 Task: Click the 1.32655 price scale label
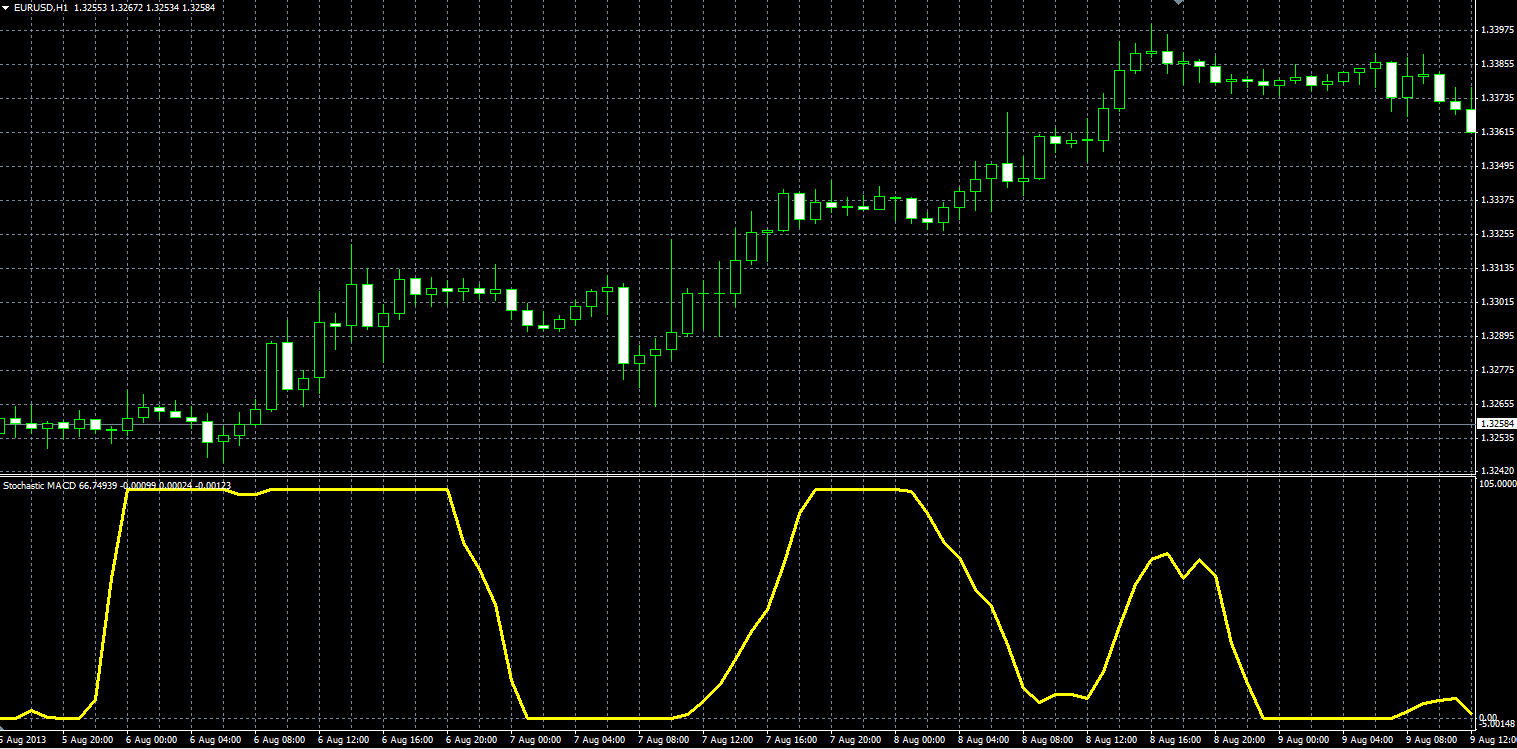coord(1496,404)
